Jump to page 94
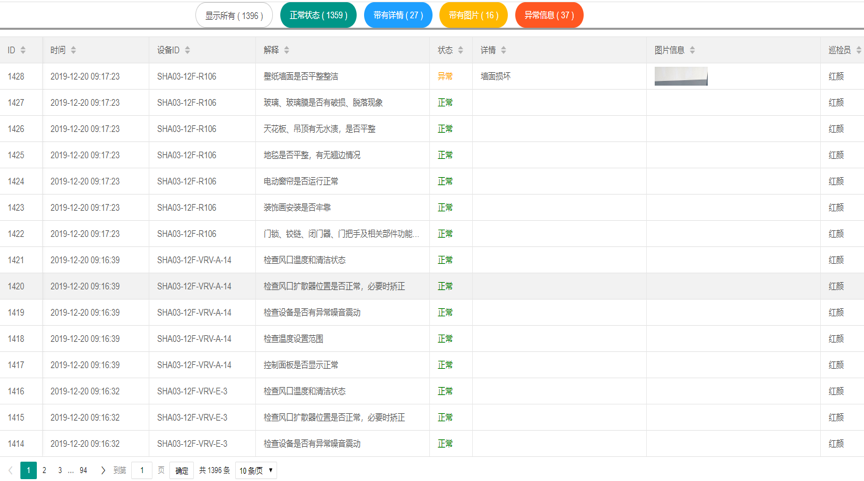The width and height of the screenshot is (864, 481). click(x=83, y=470)
